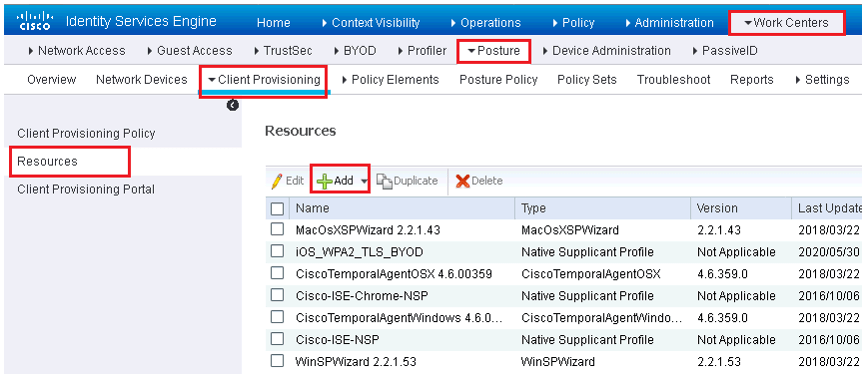The image size is (865, 383).
Task: Expand the Network Access submenu
Action: [76, 51]
